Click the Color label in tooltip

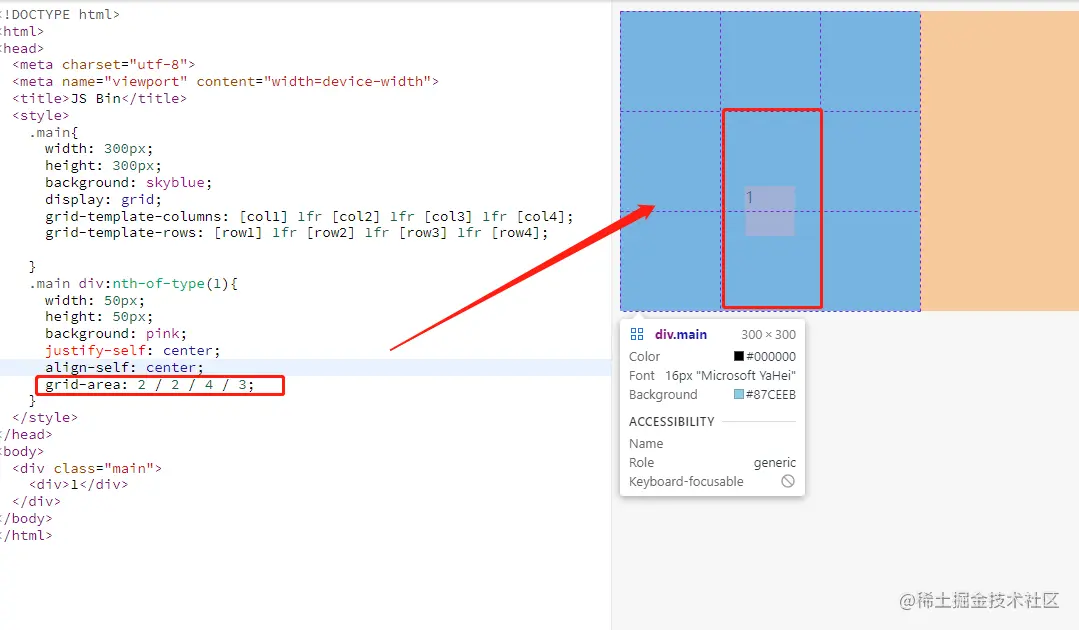pos(644,356)
